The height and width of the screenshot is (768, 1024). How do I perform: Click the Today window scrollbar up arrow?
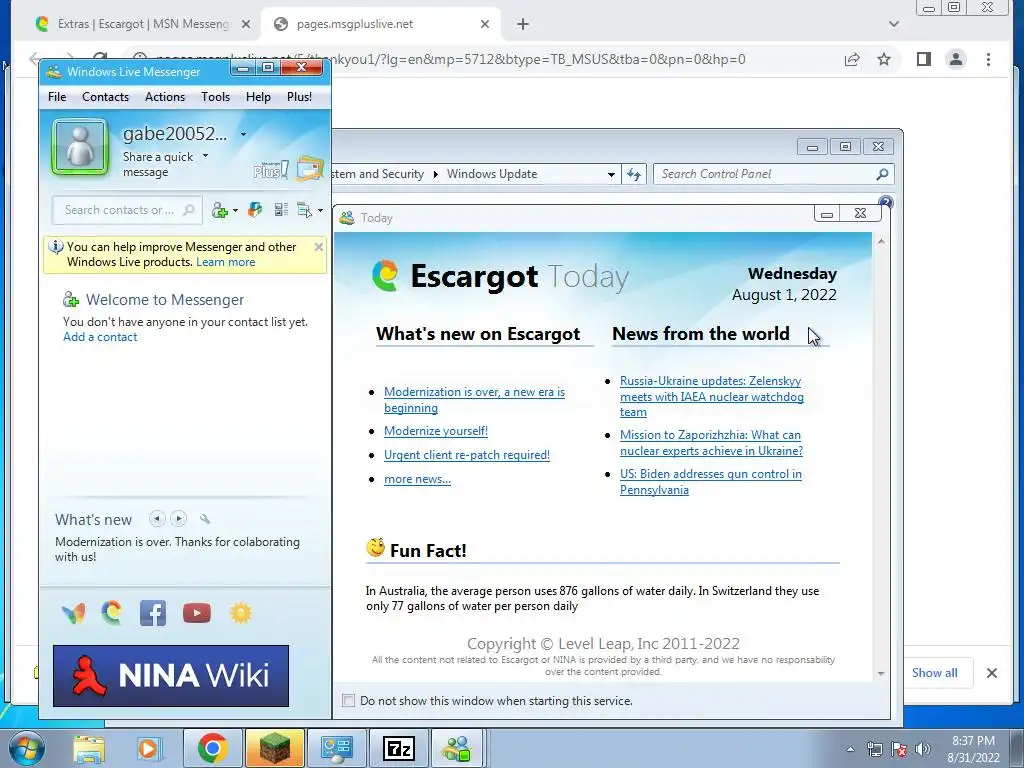(x=881, y=242)
